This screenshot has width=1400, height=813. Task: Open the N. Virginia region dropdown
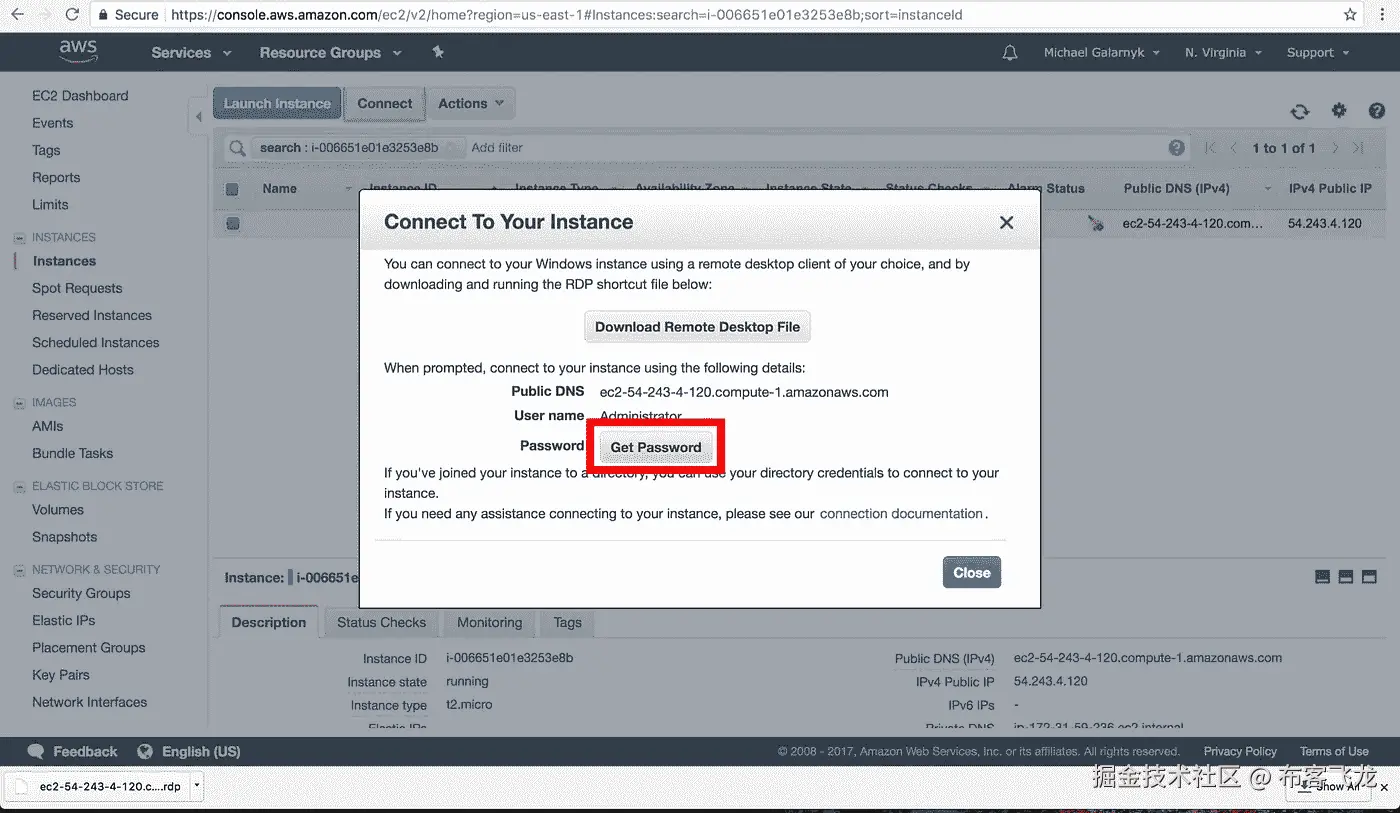coord(1223,53)
